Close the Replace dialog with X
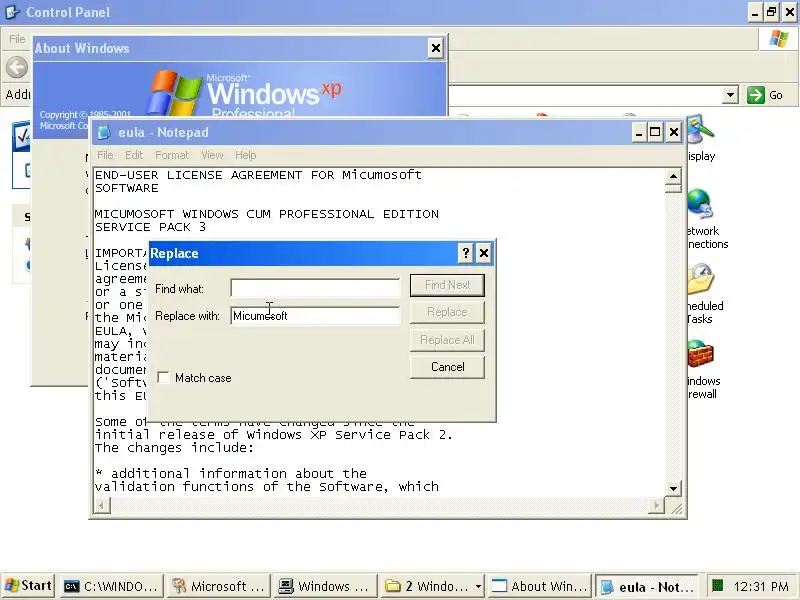This screenshot has height=600, width=800. coord(484,253)
